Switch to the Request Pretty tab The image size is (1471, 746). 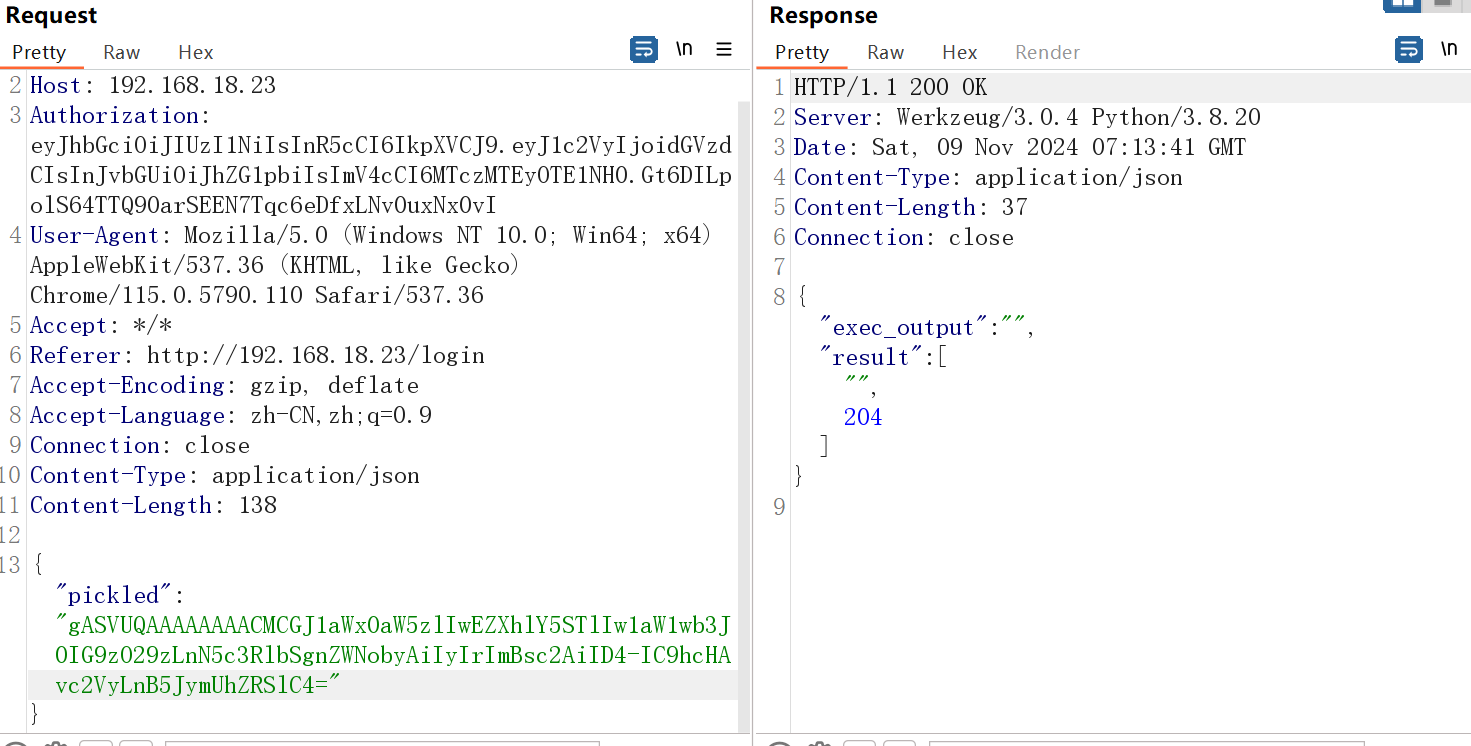point(39,52)
